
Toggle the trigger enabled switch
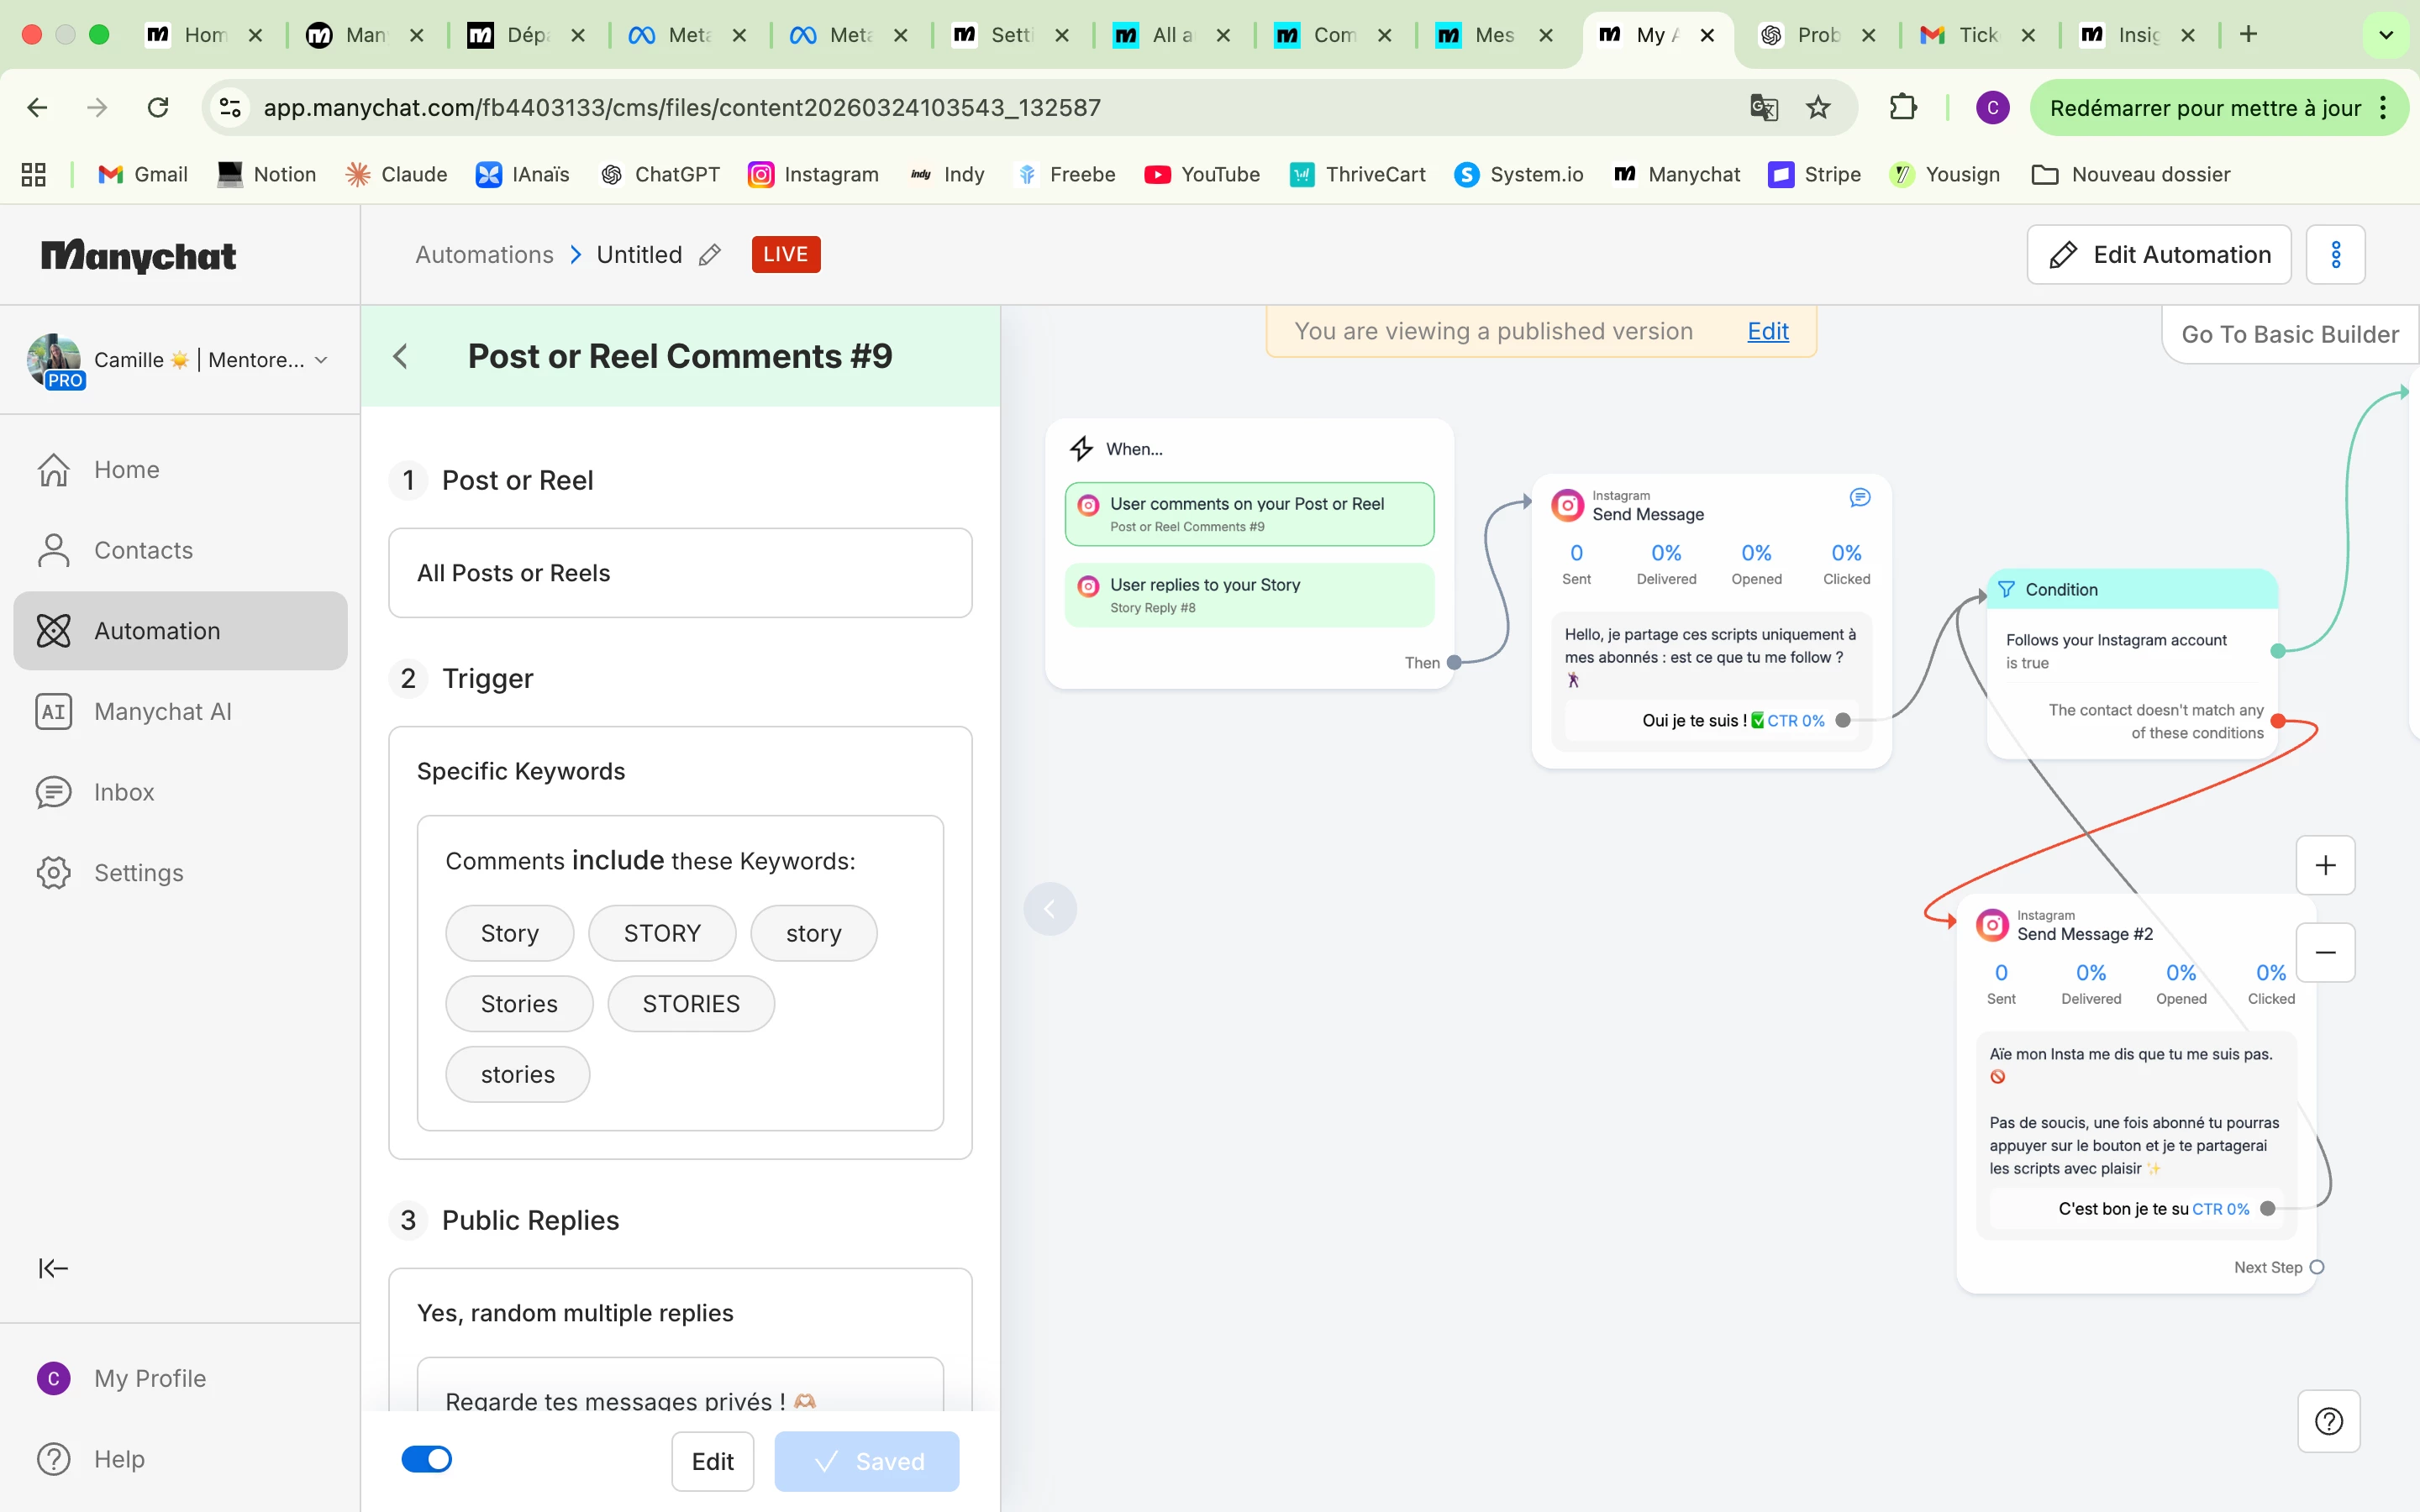click(x=427, y=1459)
